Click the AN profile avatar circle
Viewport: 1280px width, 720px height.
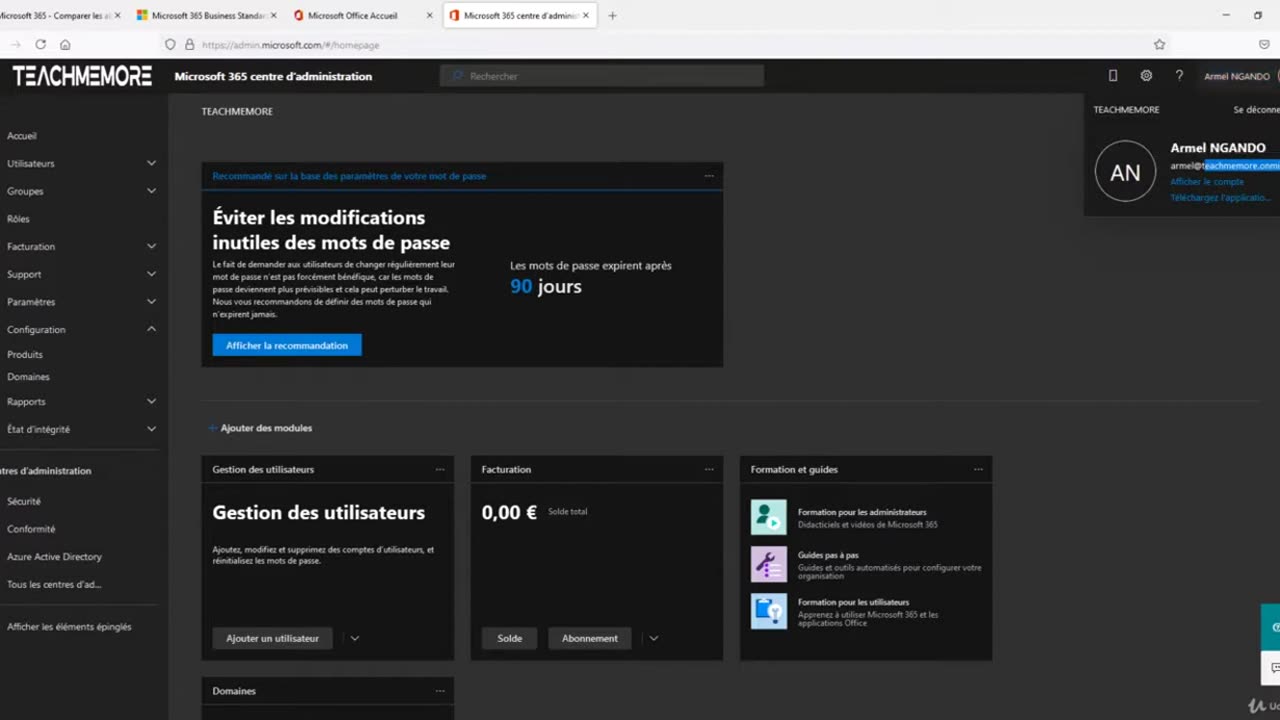coord(1125,171)
